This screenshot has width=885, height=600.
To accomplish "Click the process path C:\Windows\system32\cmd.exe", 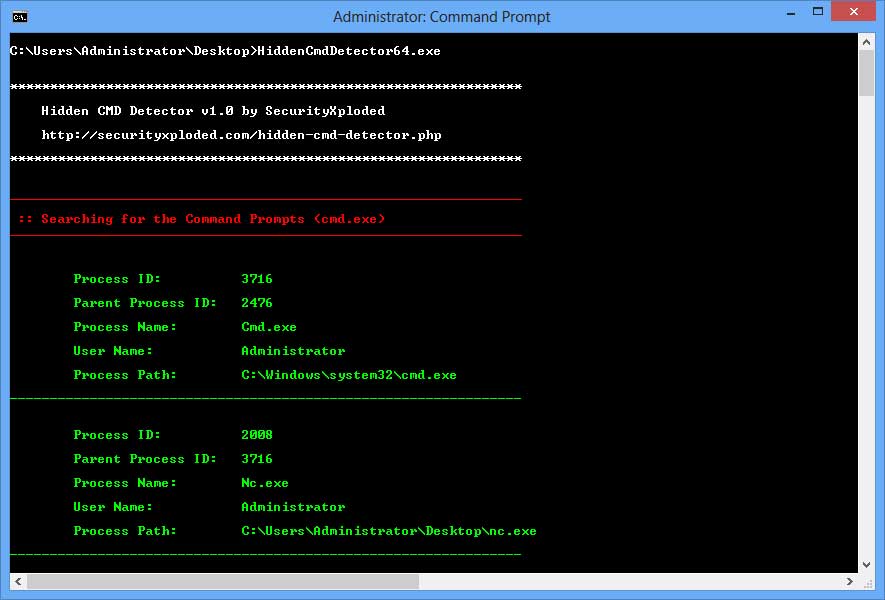I will (x=349, y=375).
